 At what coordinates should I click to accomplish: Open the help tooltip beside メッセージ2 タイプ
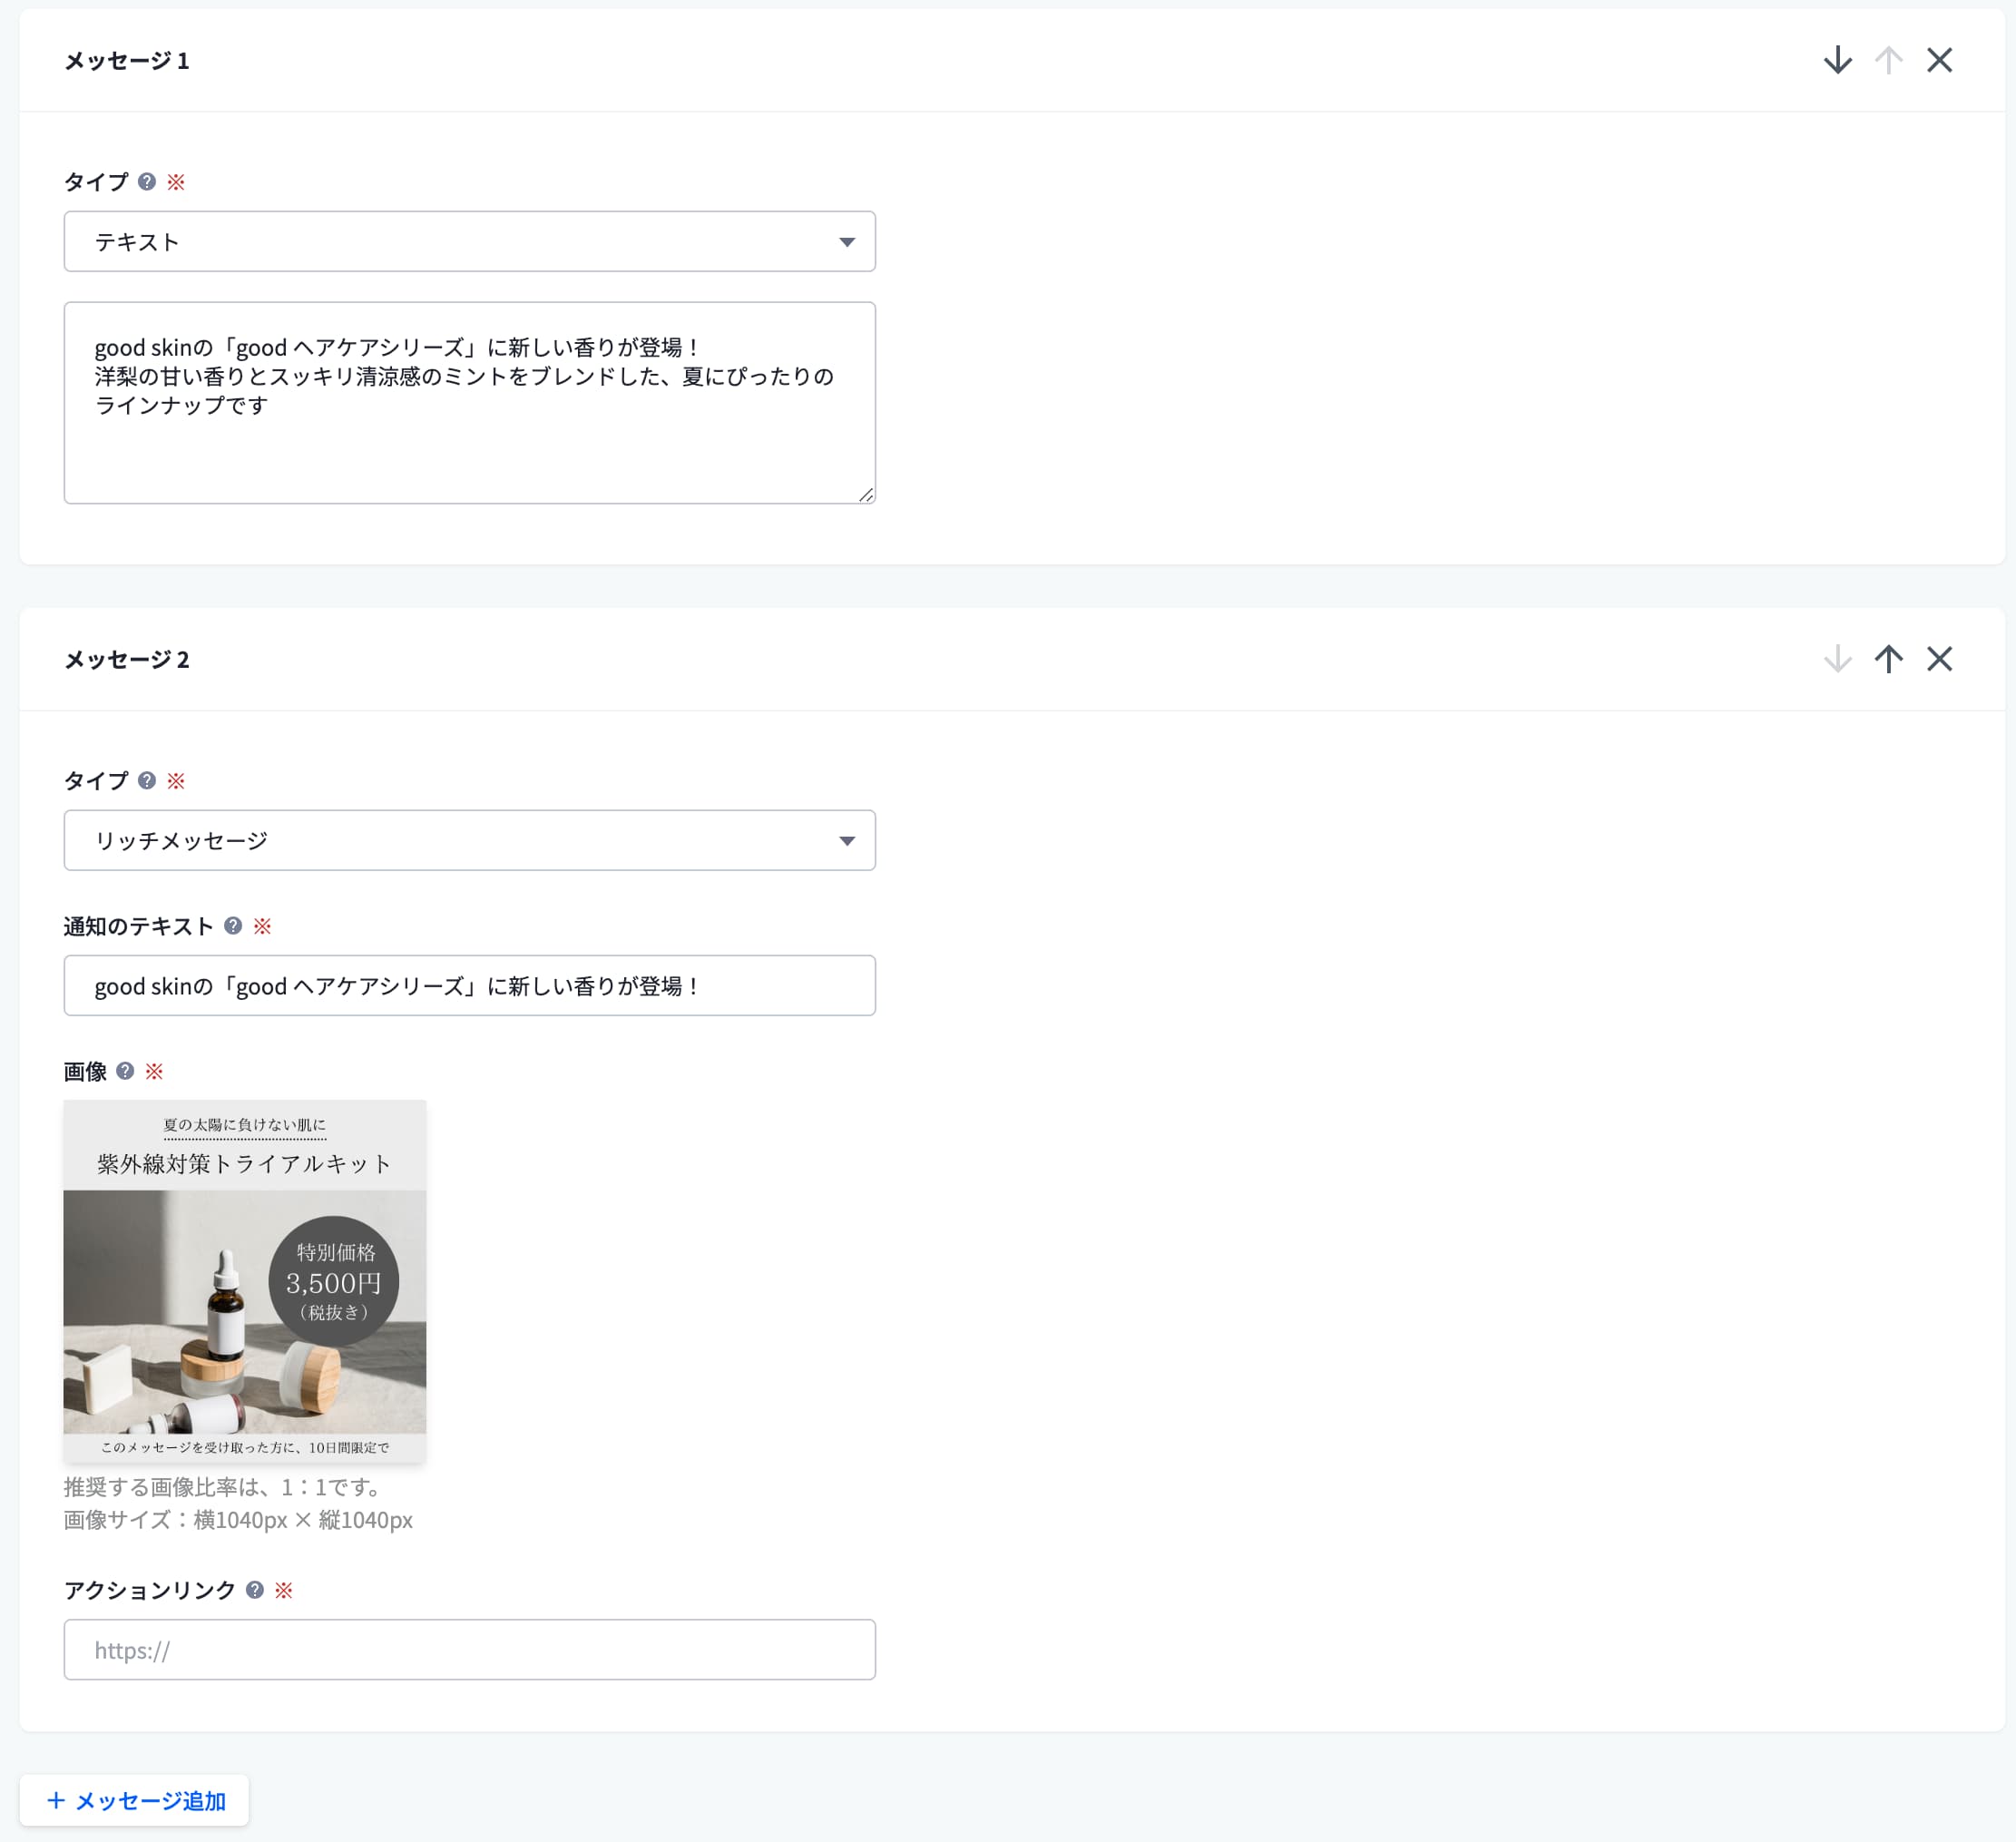(x=146, y=781)
